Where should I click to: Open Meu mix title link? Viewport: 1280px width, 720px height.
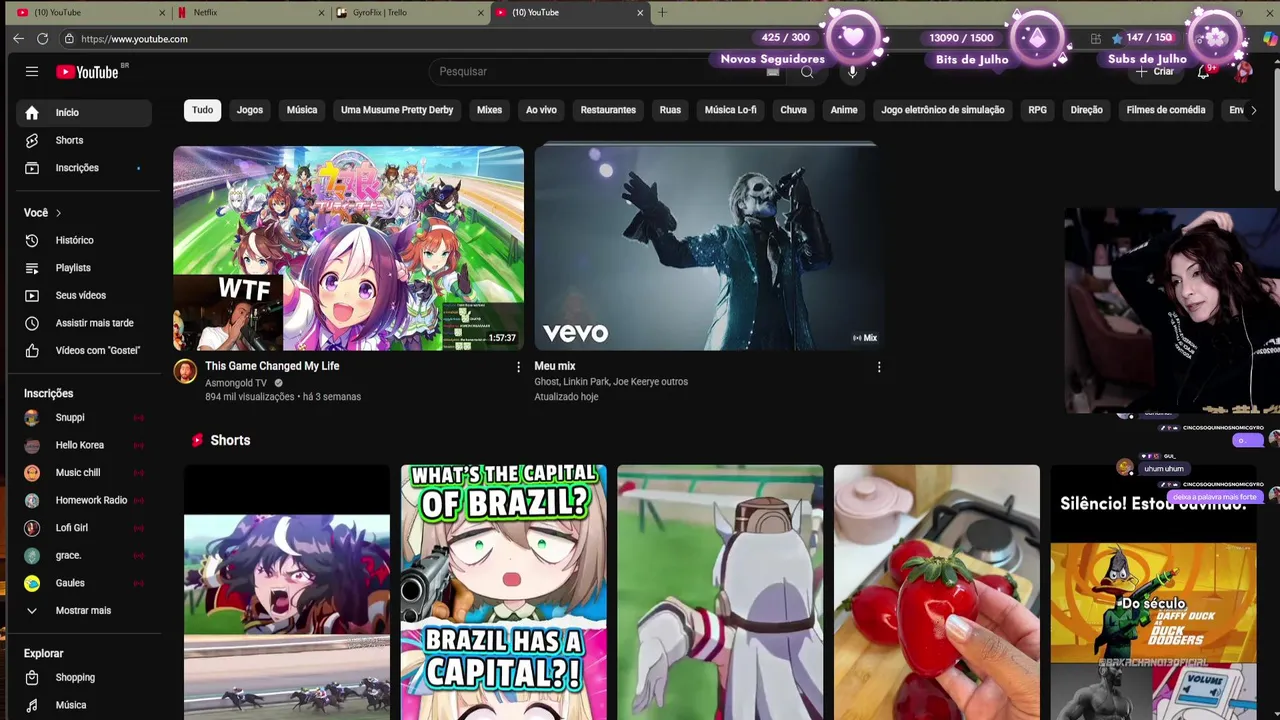click(x=555, y=366)
